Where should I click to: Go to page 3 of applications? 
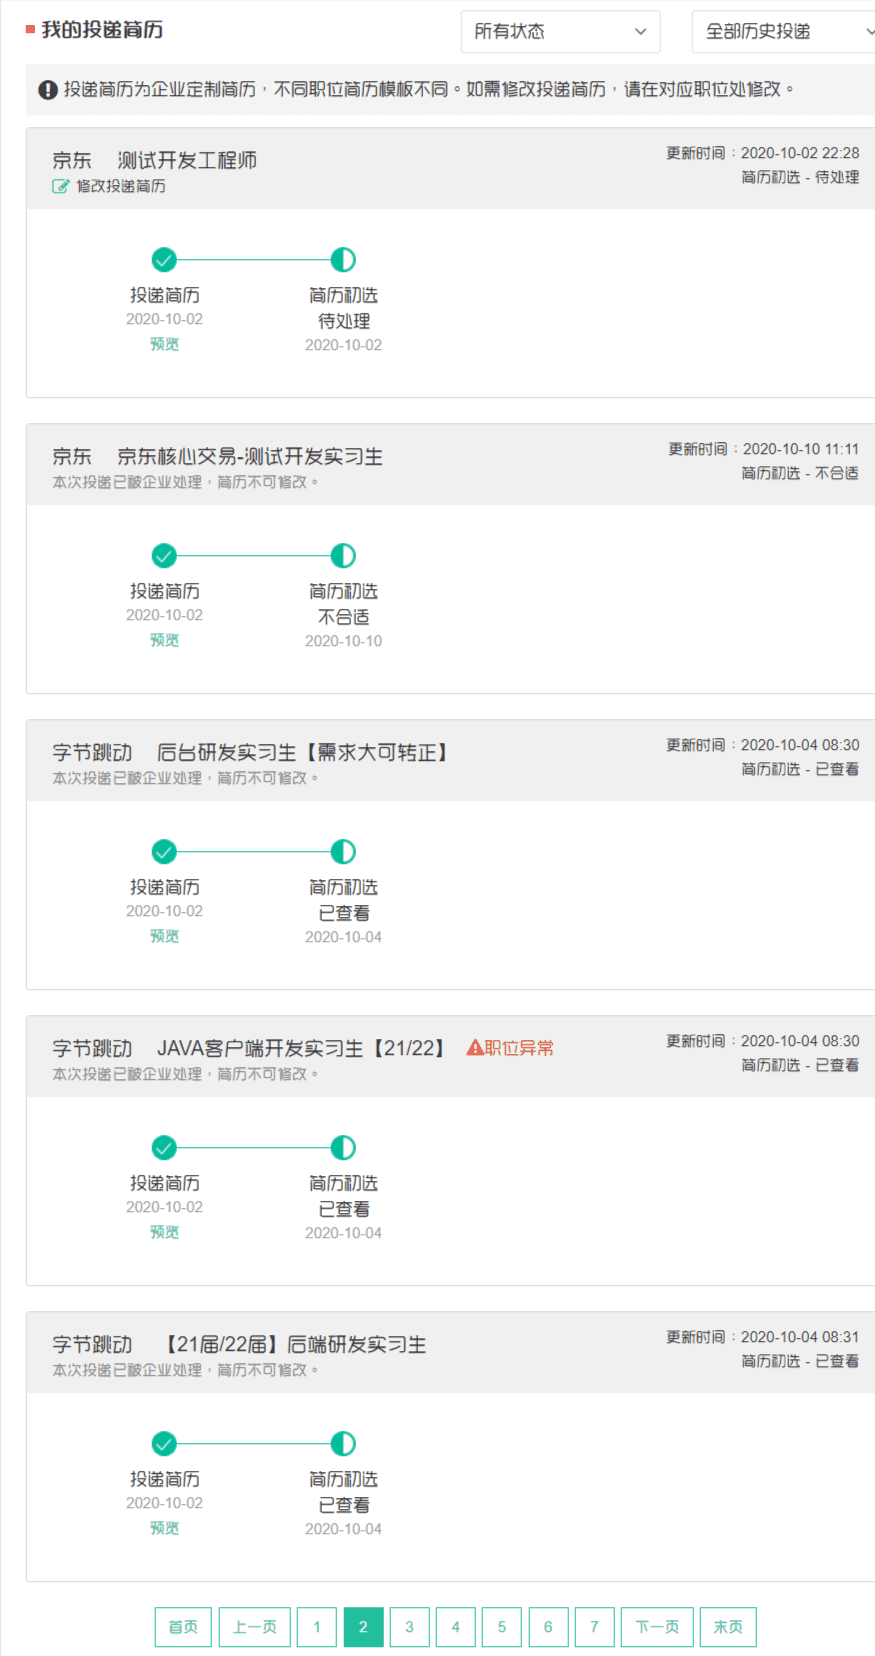(x=409, y=1627)
